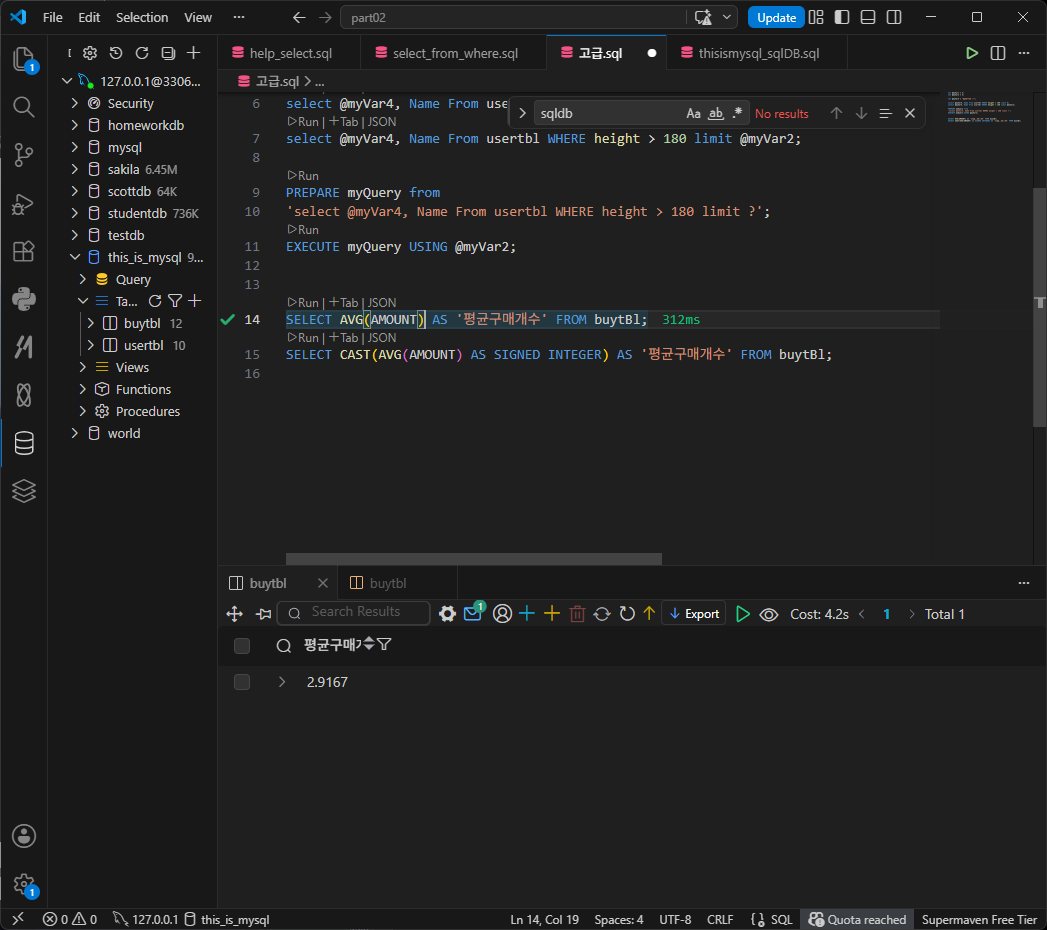Check the row checkbox for 2.9167
The width and height of the screenshot is (1047, 930).
[242, 682]
